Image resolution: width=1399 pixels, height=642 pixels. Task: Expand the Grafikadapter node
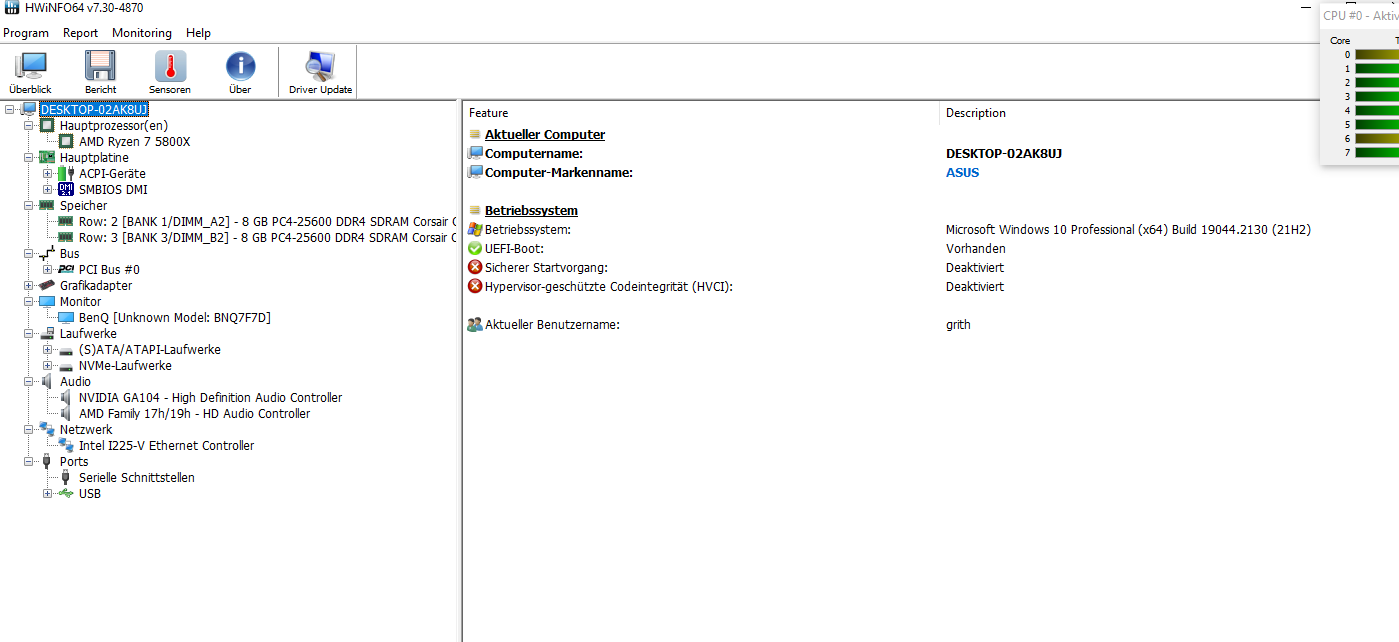click(x=29, y=285)
